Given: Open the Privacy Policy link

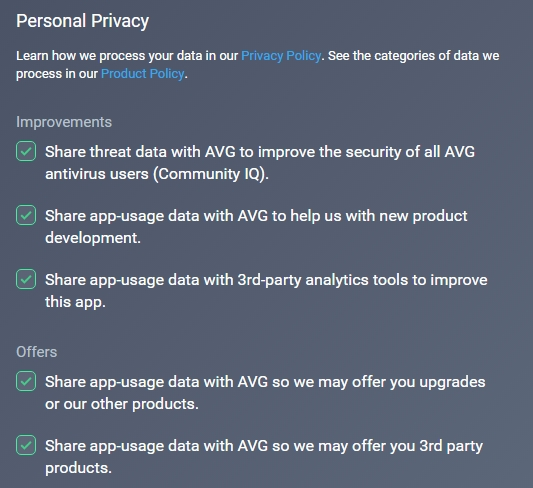Looking at the screenshot, I should pyautogui.click(x=281, y=56).
